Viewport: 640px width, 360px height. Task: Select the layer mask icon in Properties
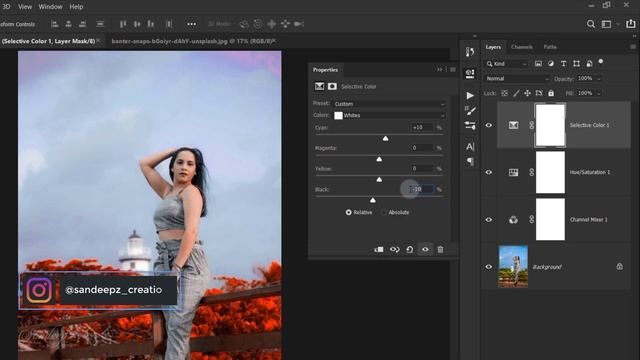[332, 86]
